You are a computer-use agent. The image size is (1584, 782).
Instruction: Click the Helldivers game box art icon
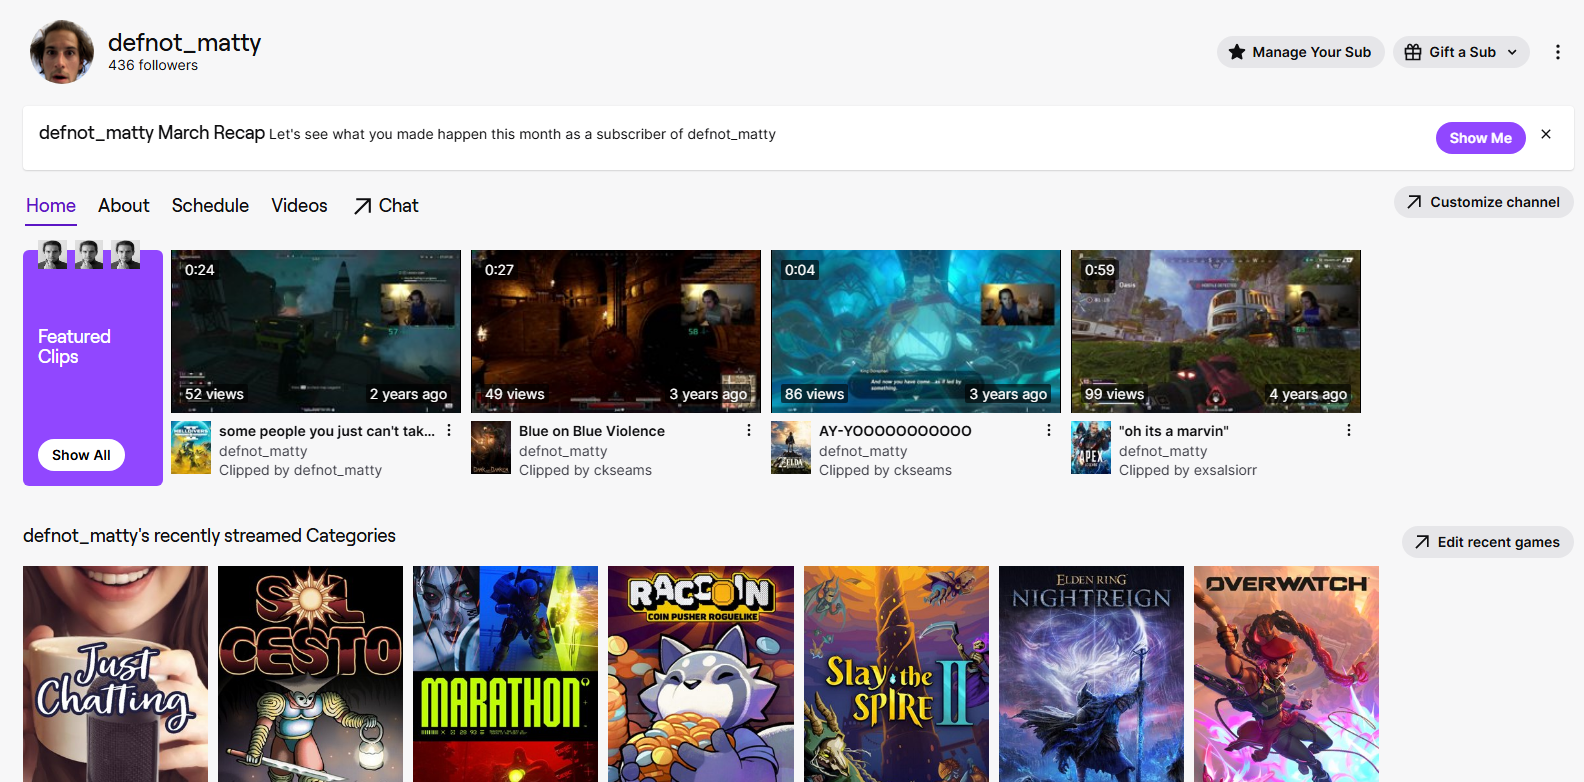coord(191,447)
